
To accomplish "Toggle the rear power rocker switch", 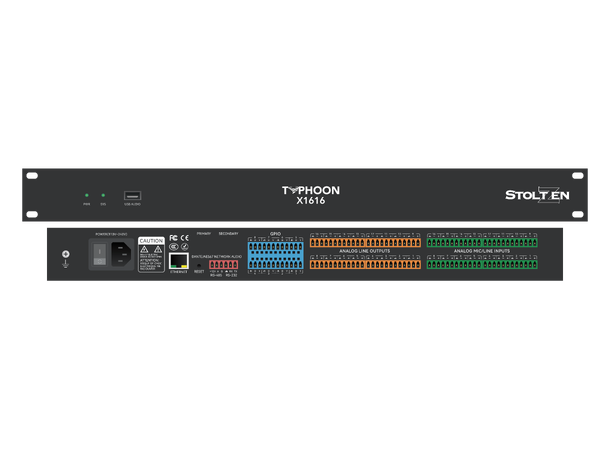I will point(99,254).
